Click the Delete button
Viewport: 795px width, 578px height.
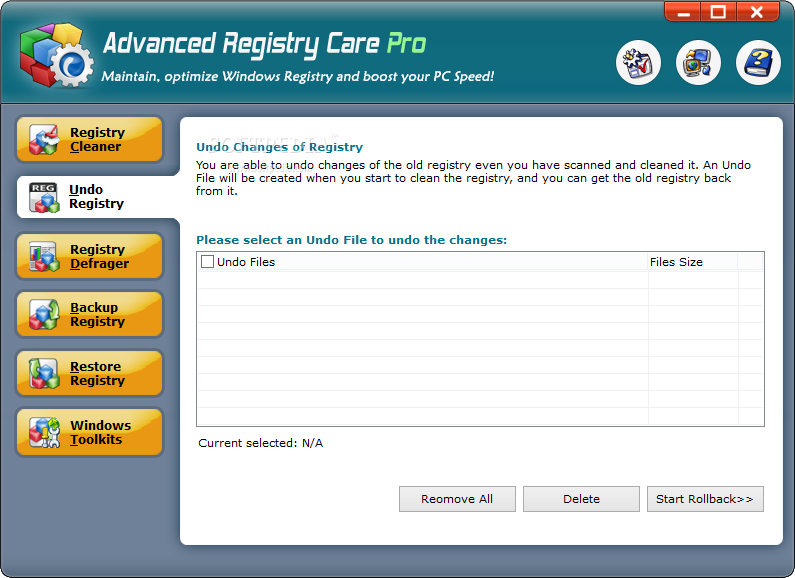(581, 499)
